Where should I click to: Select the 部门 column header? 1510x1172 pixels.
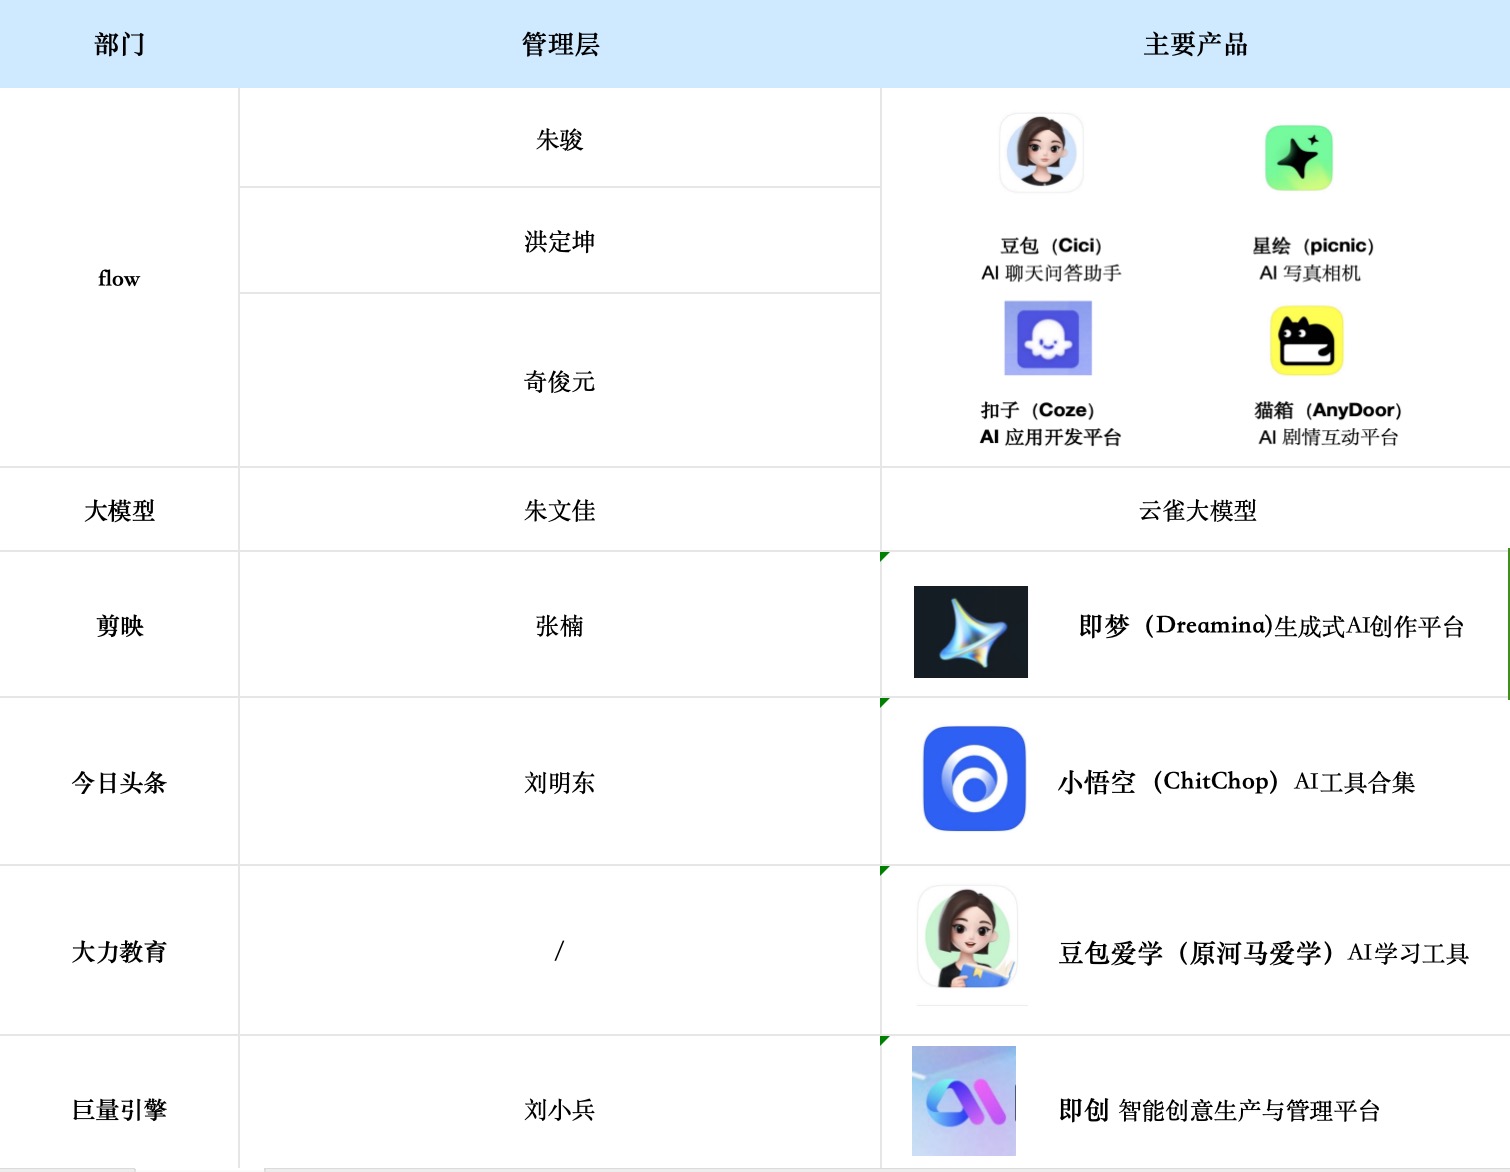119,44
